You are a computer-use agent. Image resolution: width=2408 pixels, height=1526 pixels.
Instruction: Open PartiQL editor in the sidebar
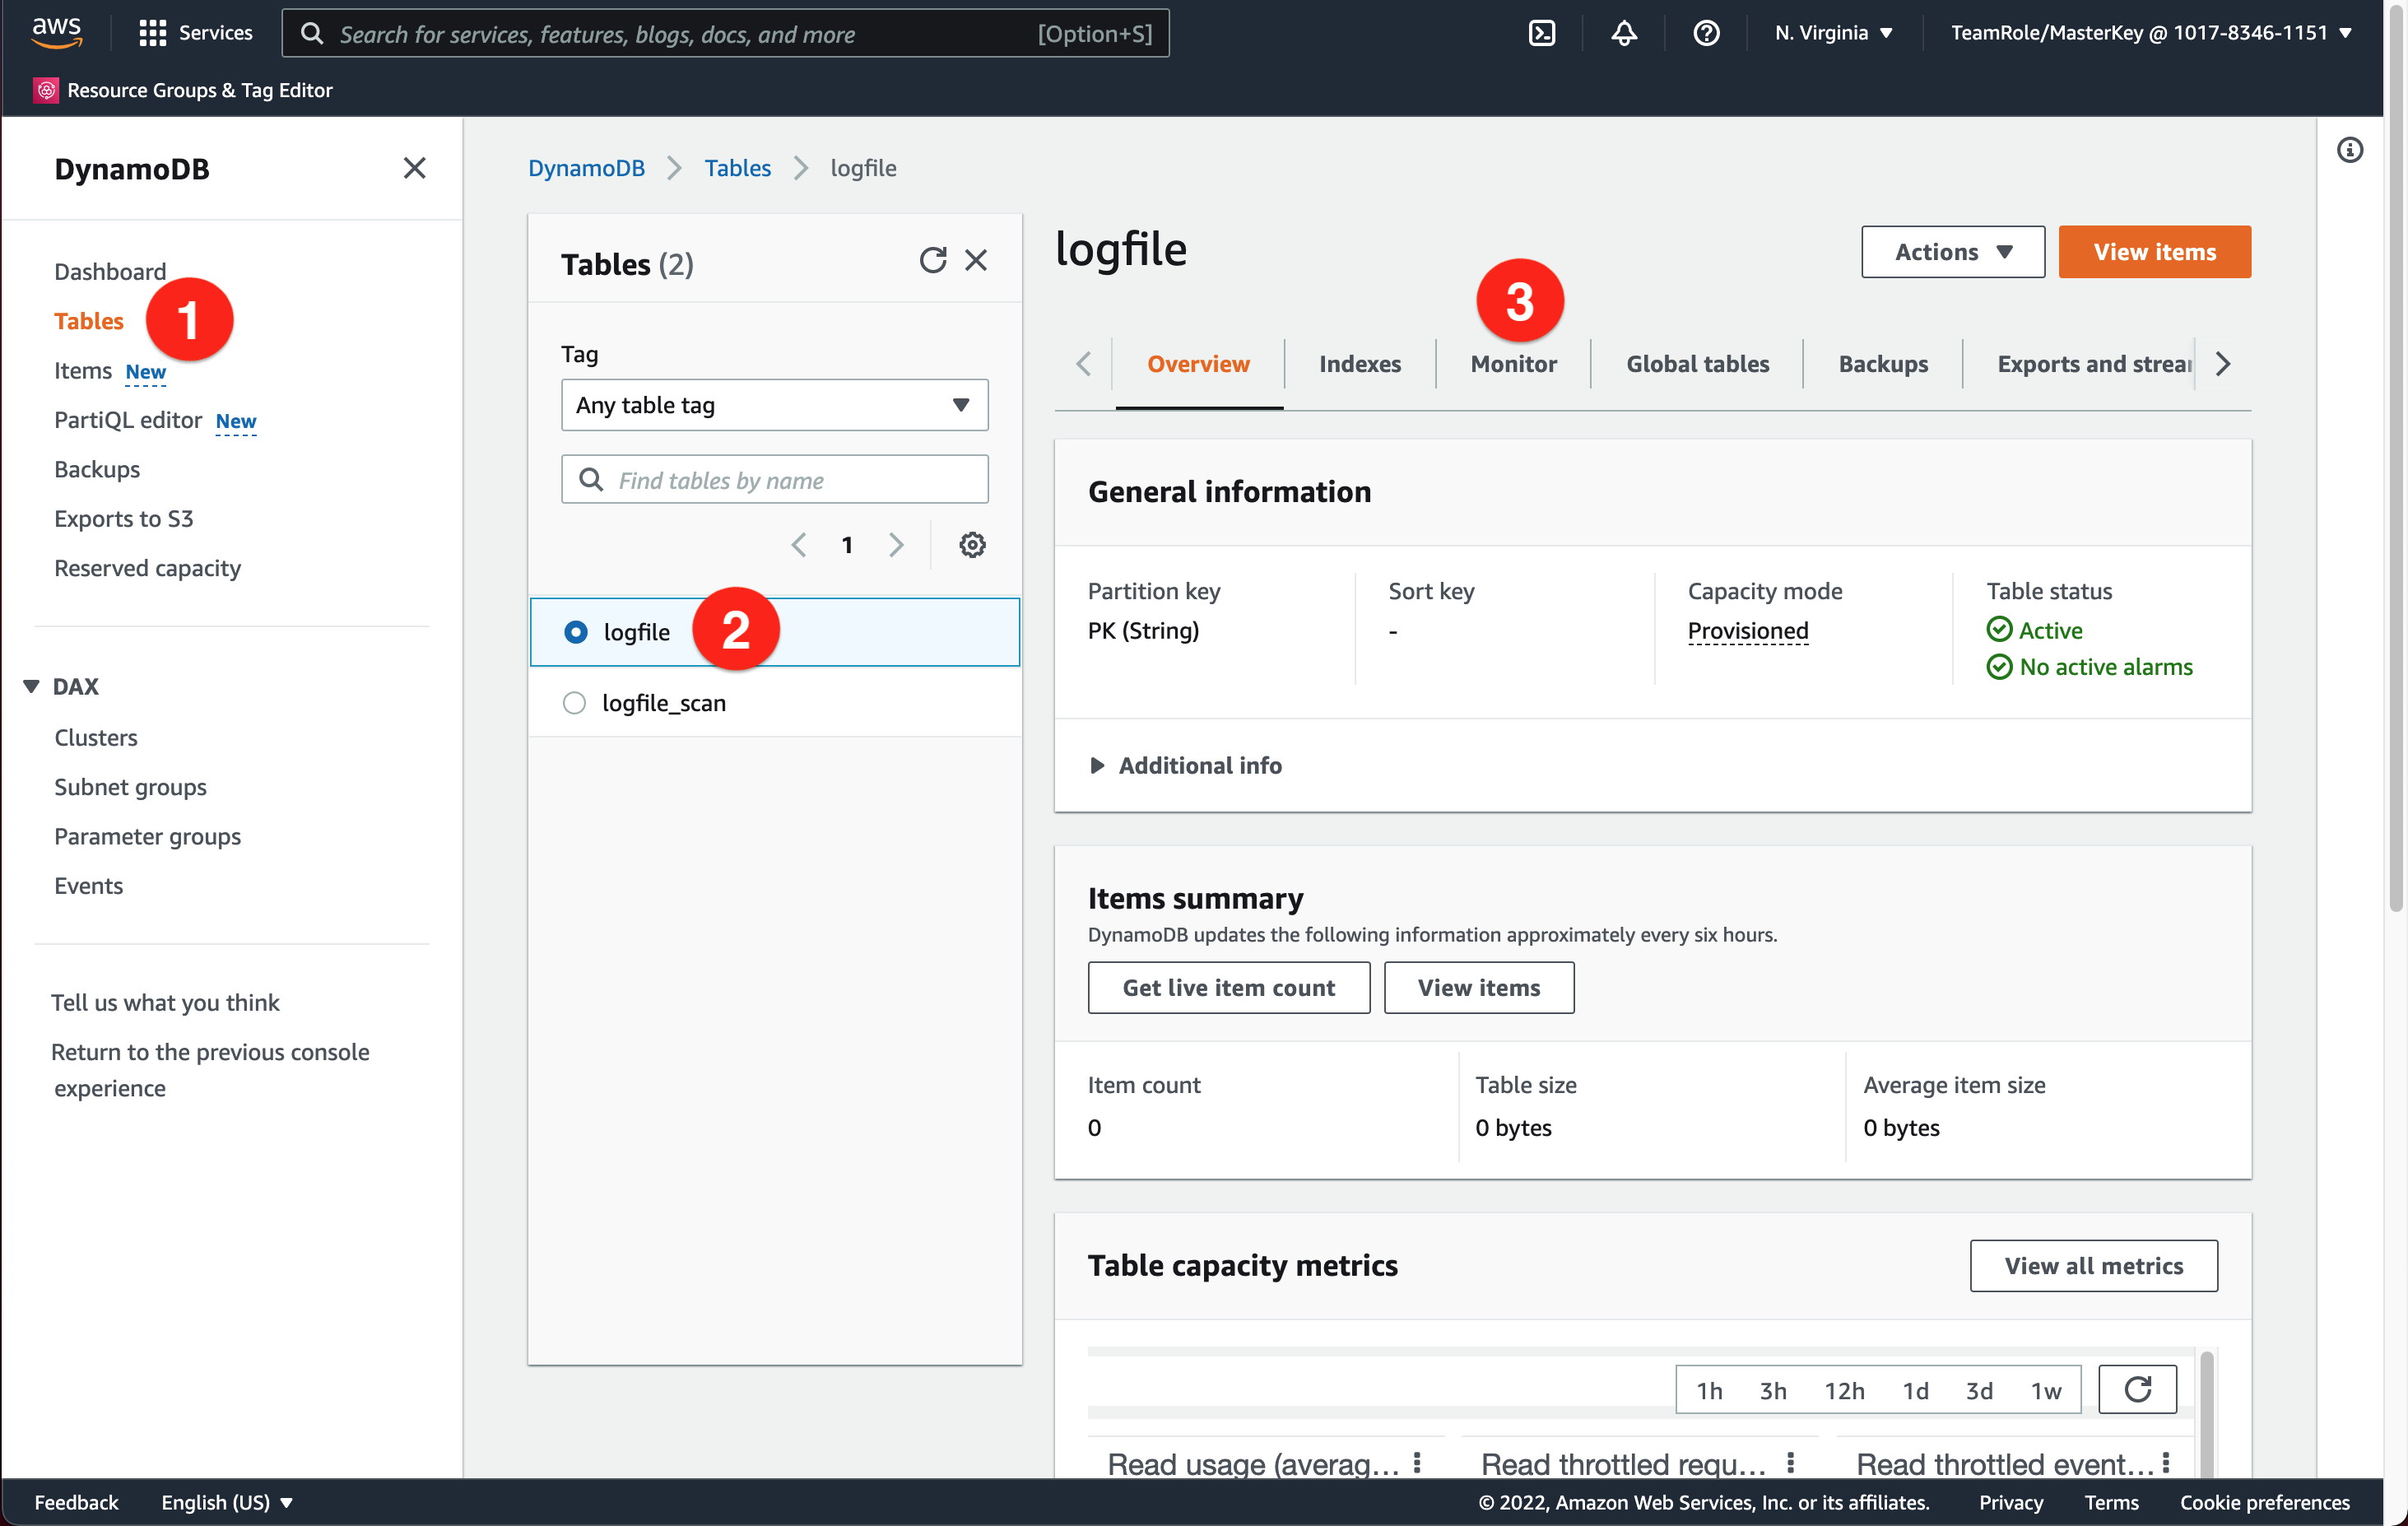[128, 420]
